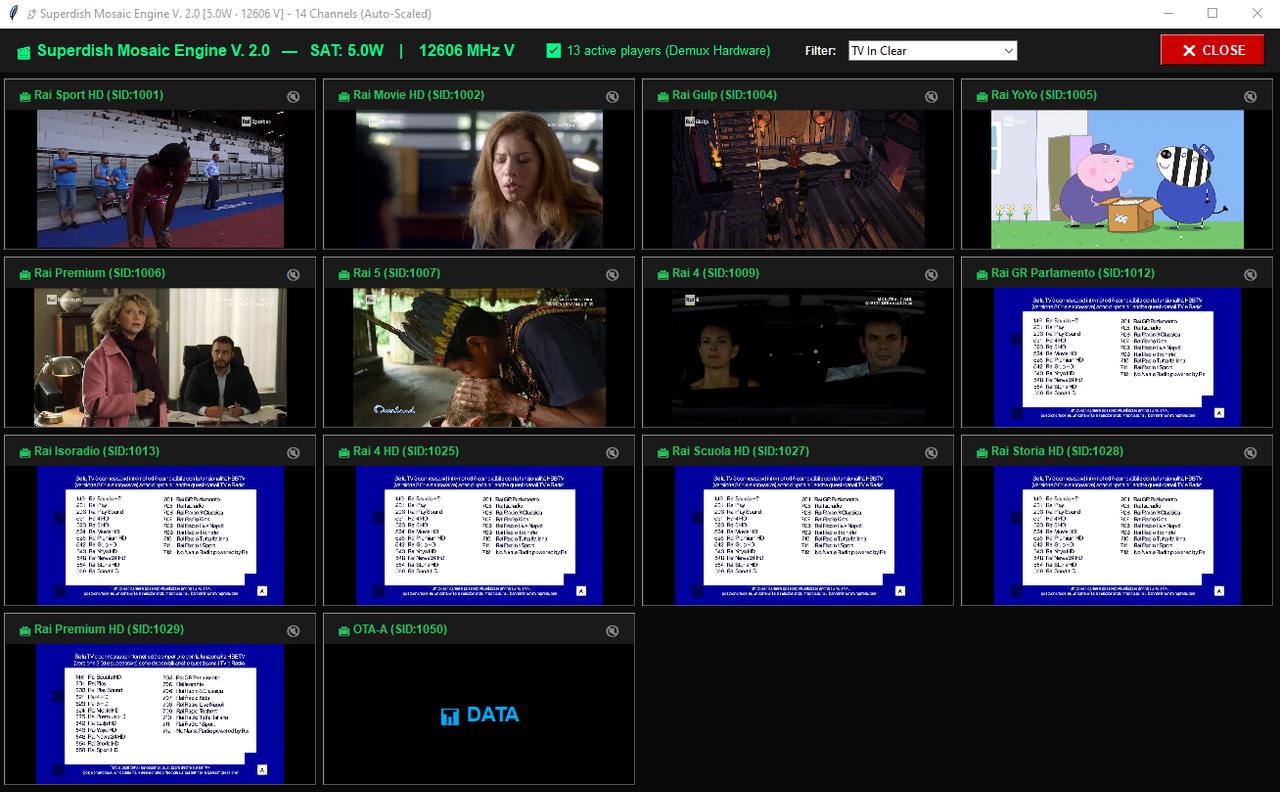Click the "12606 MHz V" frequency text
1280x792 pixels.
pyautogui.click(x=467, y=50)
